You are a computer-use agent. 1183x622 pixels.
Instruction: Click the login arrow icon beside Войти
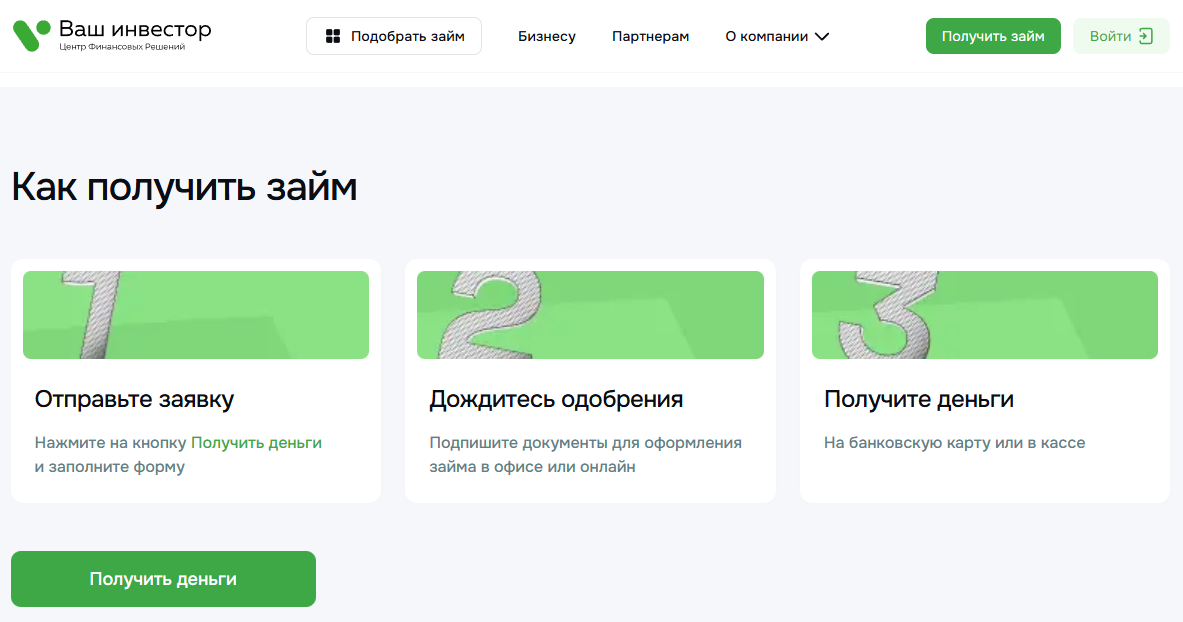tap(1146, 36)
